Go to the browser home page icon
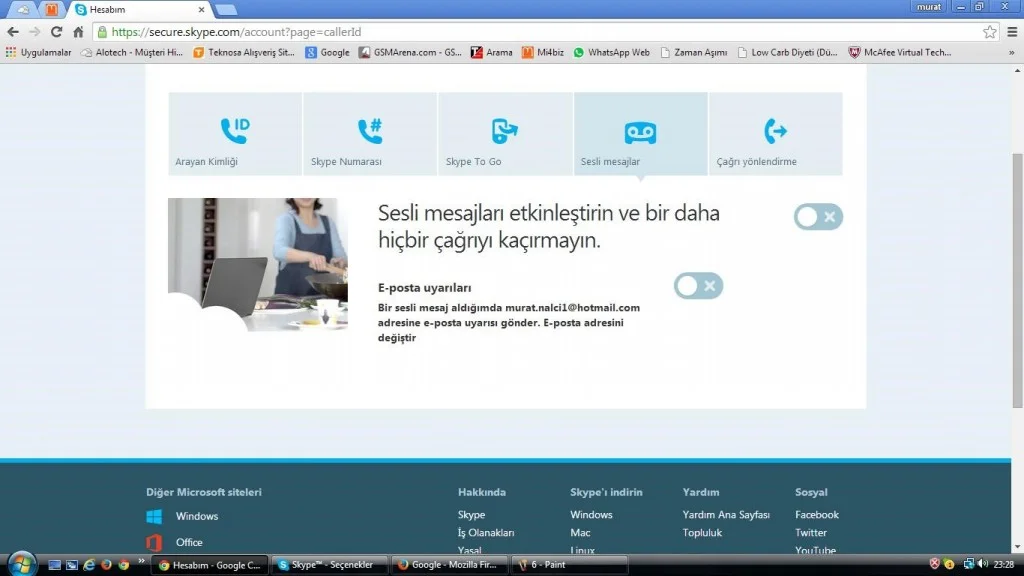This screenshot has width=1024, height=576. pos(78,32)
